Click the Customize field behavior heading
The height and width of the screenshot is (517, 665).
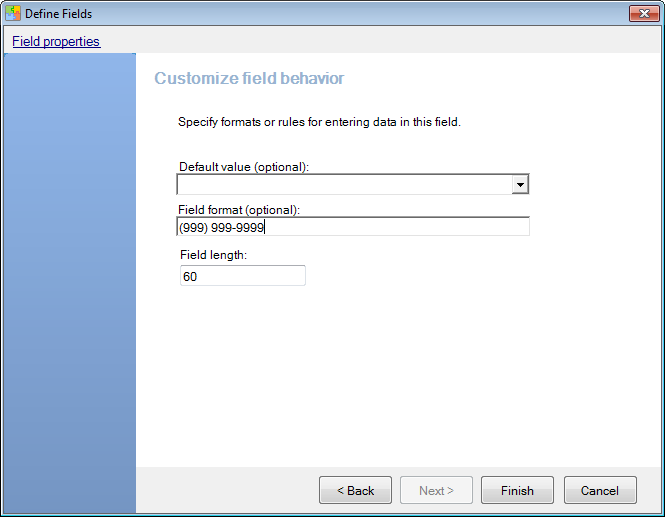click(249, 78)
